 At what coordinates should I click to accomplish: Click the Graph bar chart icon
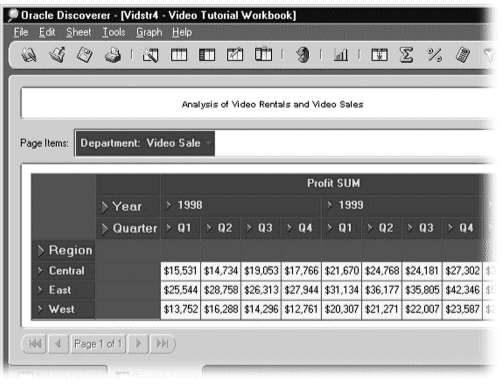coord(341,55)
